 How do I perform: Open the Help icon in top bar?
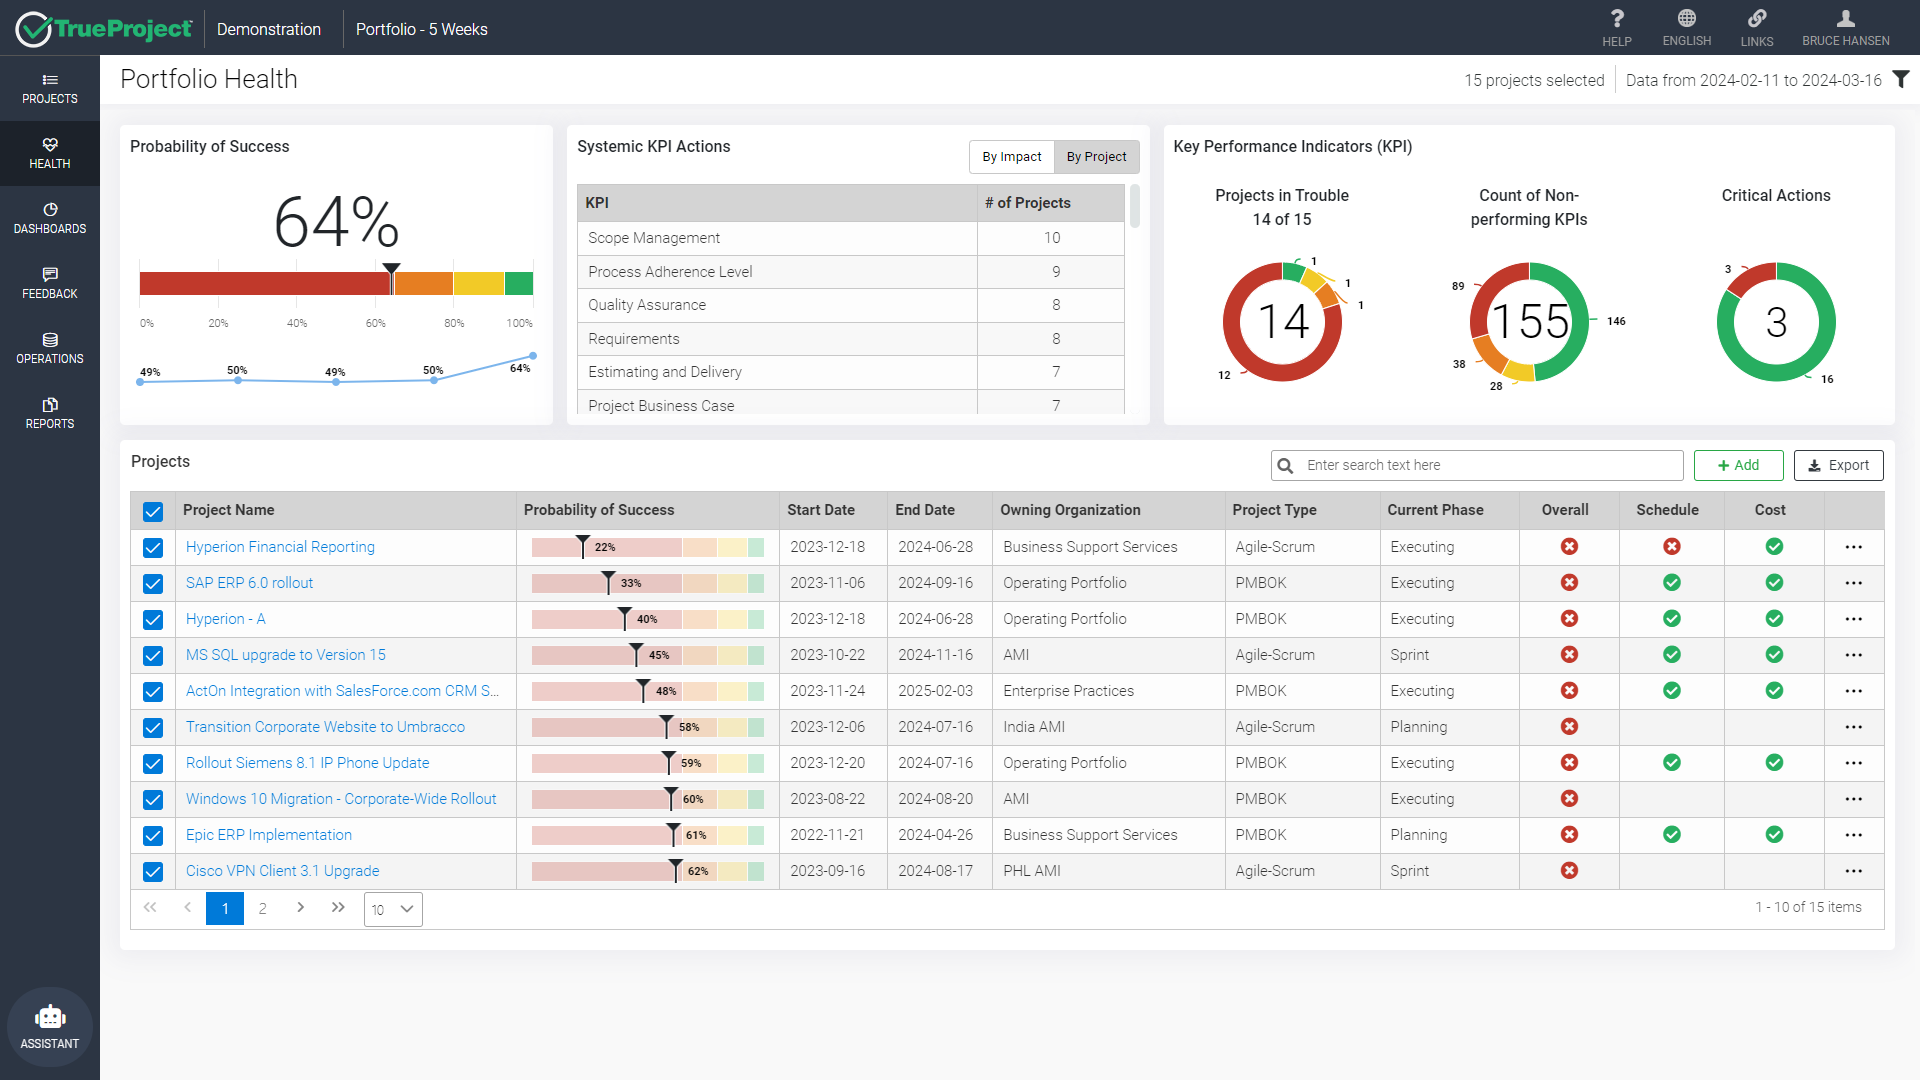[x=1617, y=27]
